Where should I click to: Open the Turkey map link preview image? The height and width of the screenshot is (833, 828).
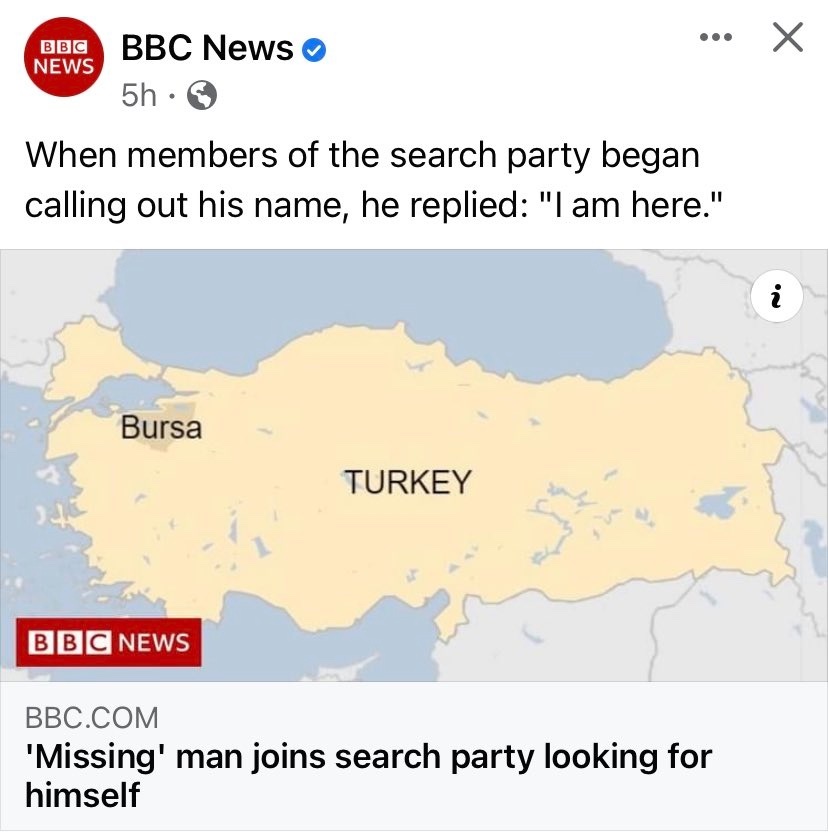[414, 465]
